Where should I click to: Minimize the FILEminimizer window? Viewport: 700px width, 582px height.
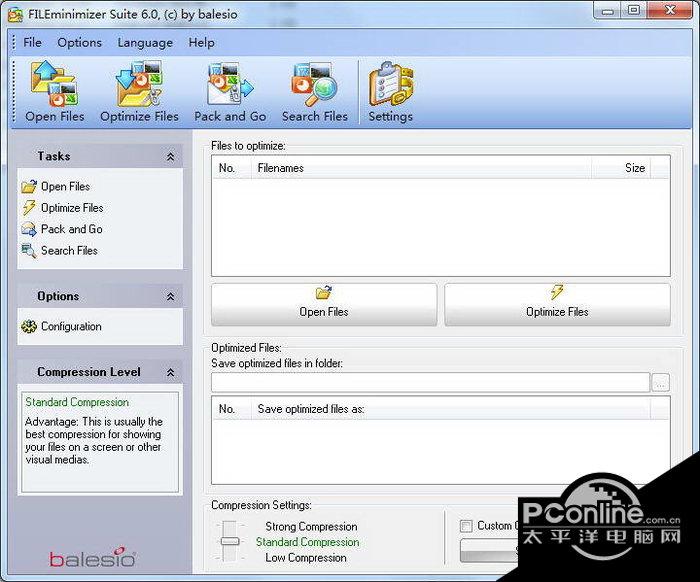(608, 11)
